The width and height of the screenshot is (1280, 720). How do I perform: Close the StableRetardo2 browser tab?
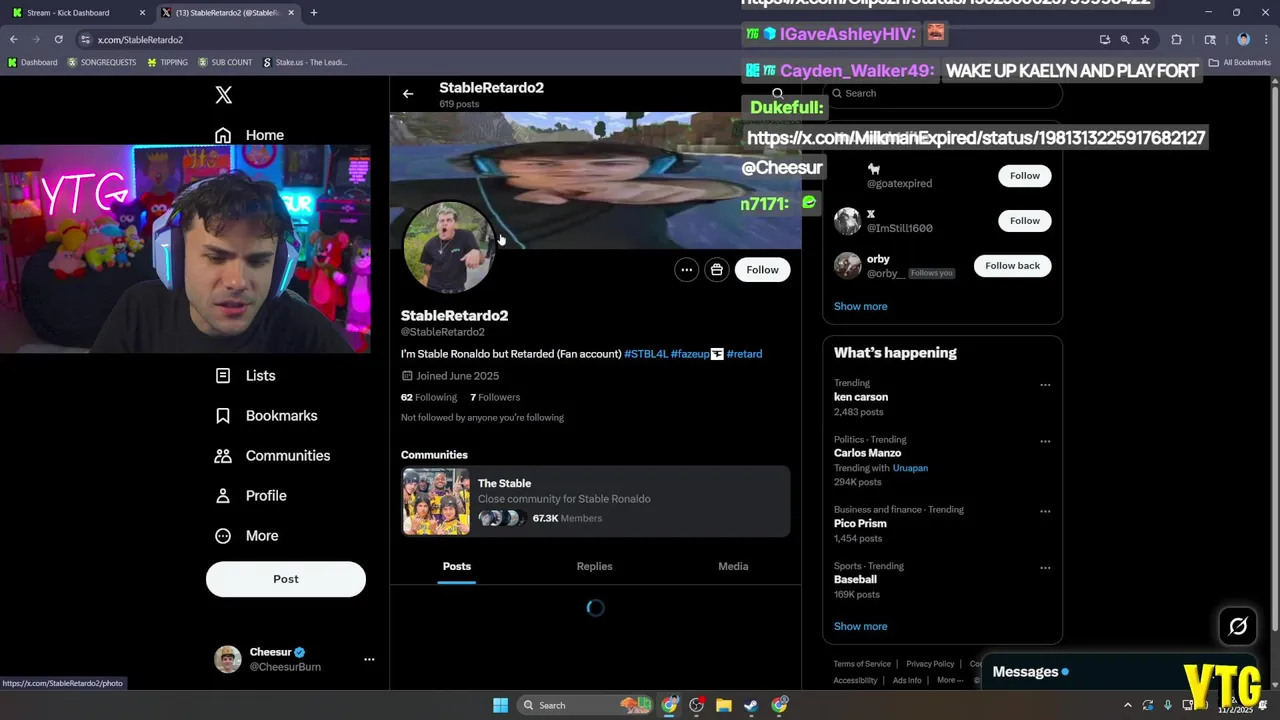click(291, 13)
